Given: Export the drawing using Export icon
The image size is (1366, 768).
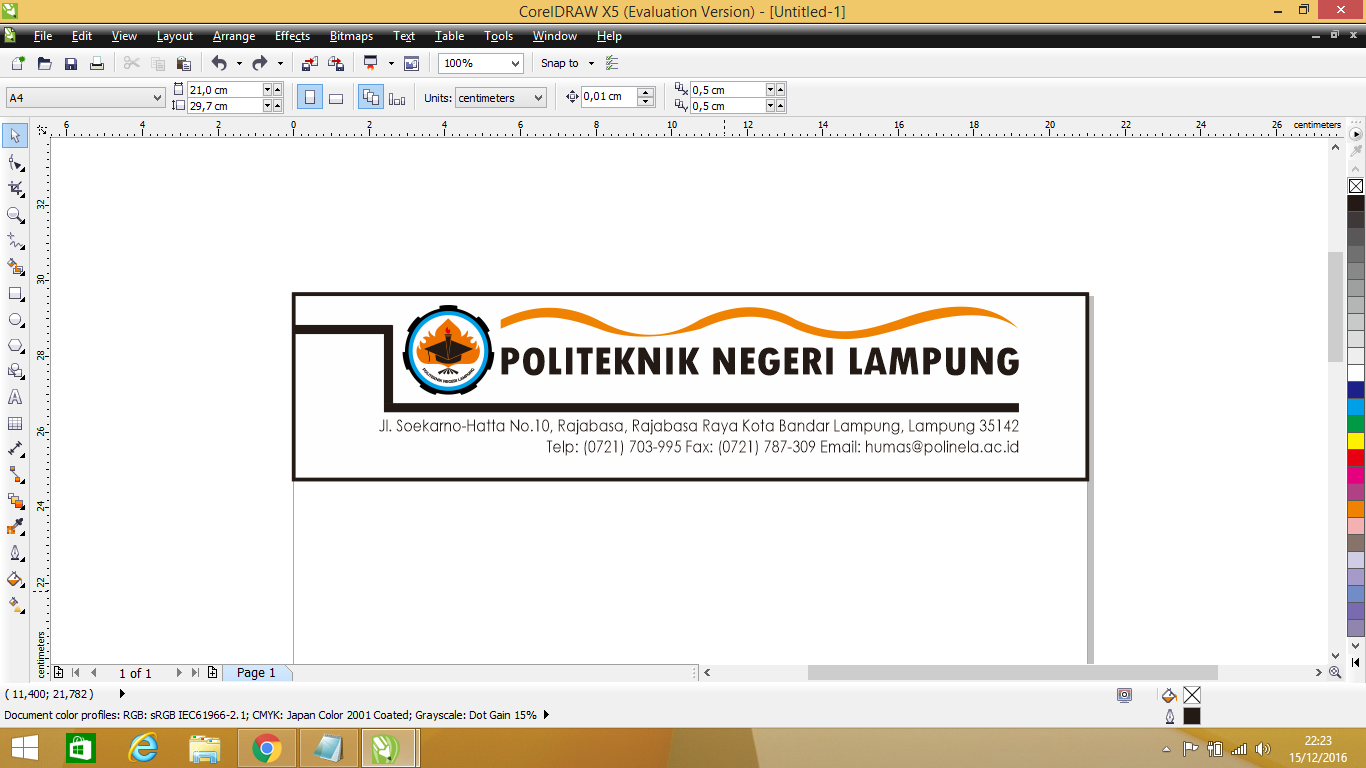Looking at the screenshot, I should (336, 63).
